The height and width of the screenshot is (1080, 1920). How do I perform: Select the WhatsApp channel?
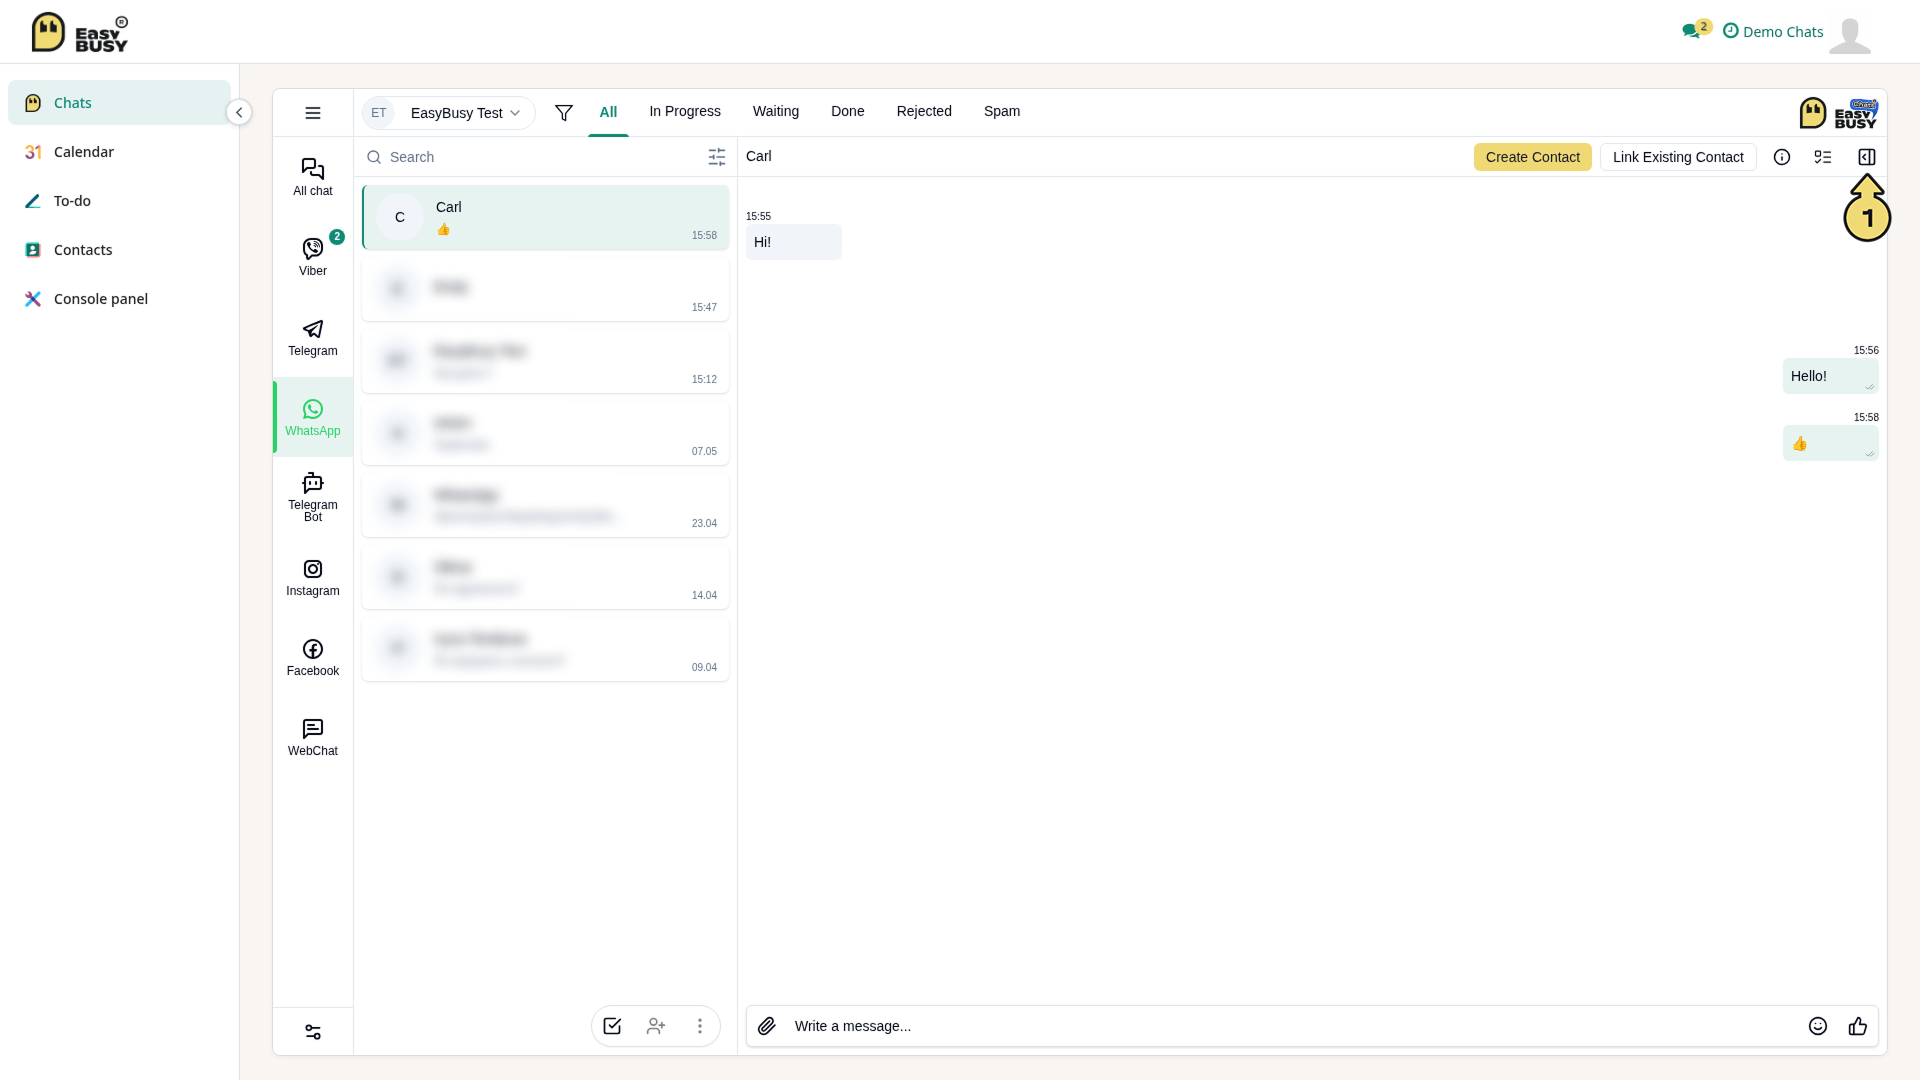click(x=313, y=417)
